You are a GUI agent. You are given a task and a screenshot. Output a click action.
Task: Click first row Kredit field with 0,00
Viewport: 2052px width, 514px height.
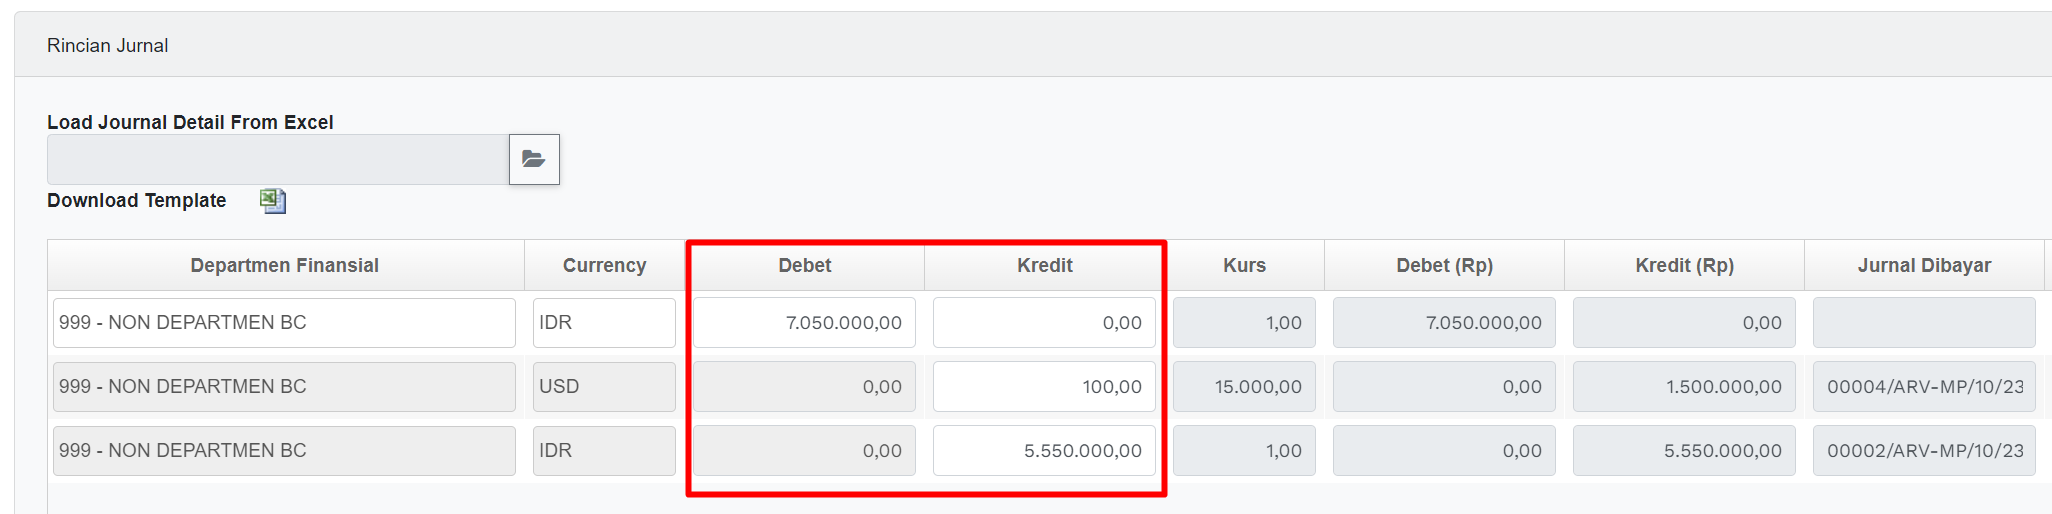pyautogui.click(x=1044, y=323)
